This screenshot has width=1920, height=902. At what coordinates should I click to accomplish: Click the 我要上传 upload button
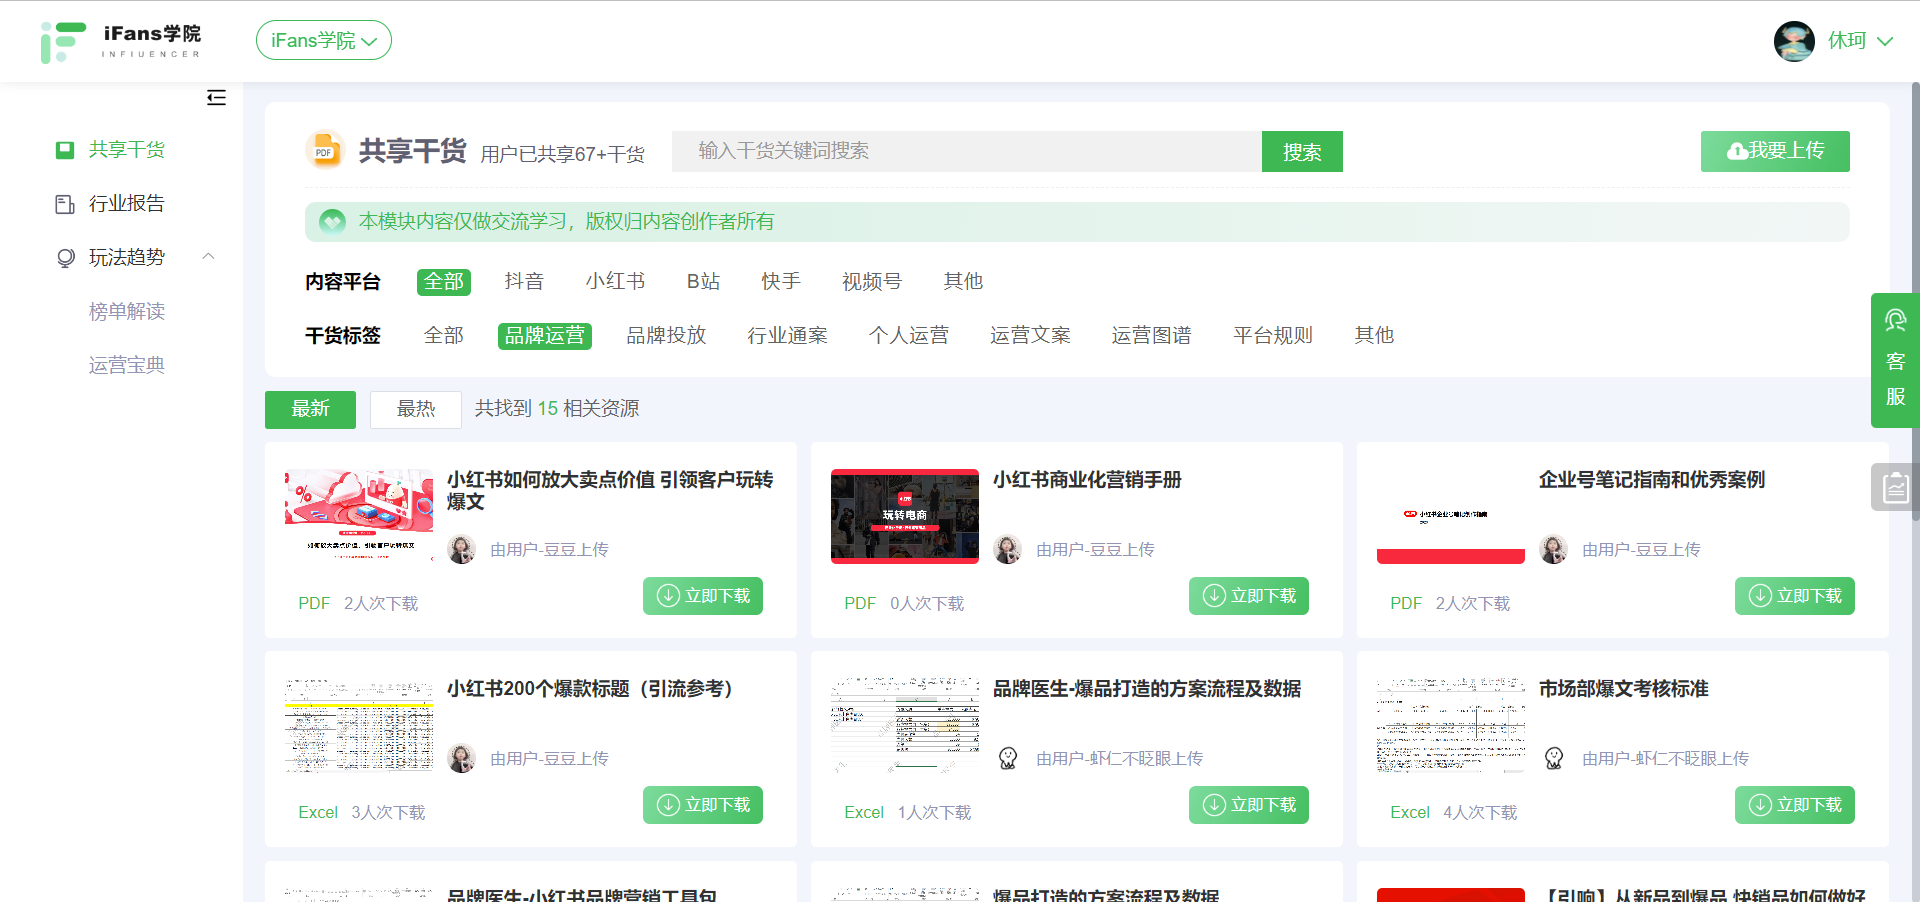(x=1775, y=151)
